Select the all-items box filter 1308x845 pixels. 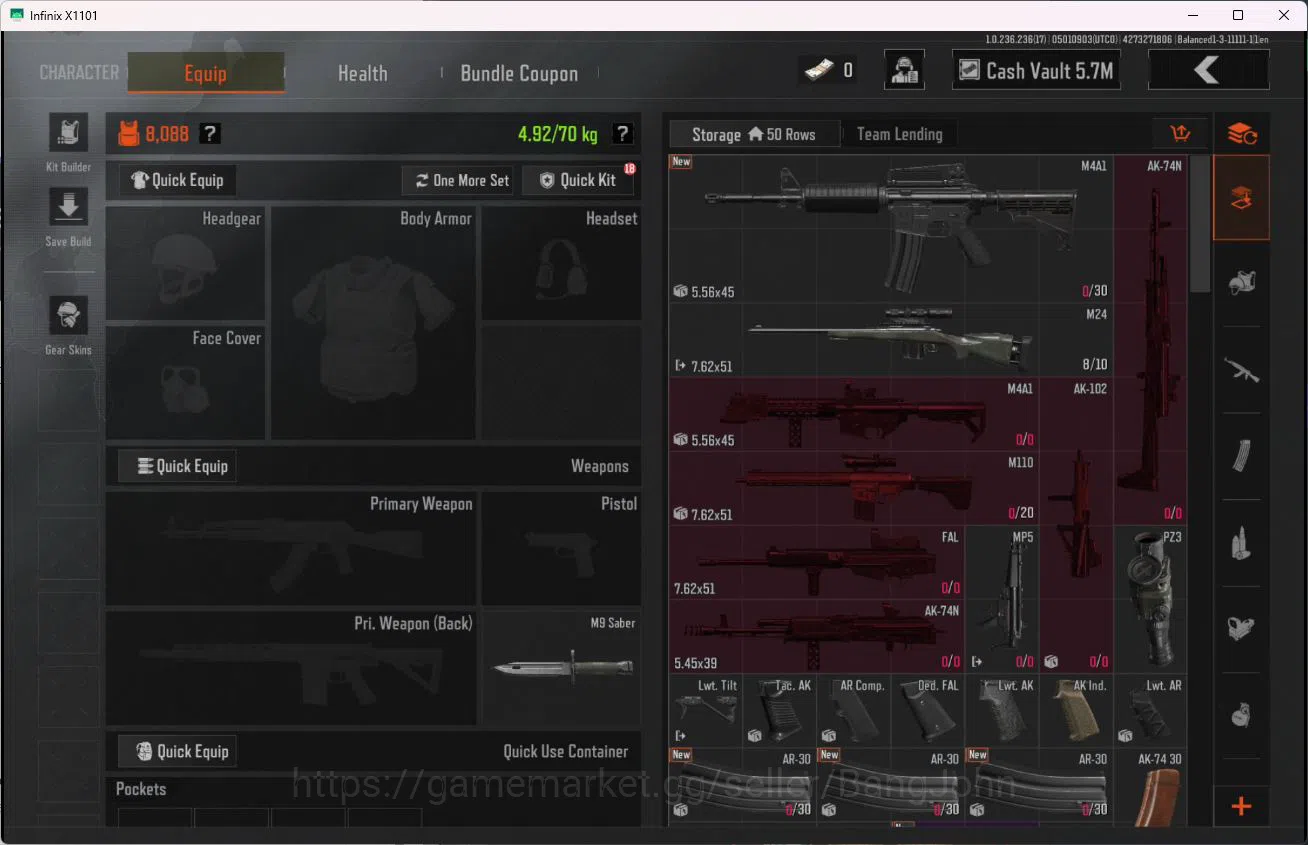tap(1241, 197)
